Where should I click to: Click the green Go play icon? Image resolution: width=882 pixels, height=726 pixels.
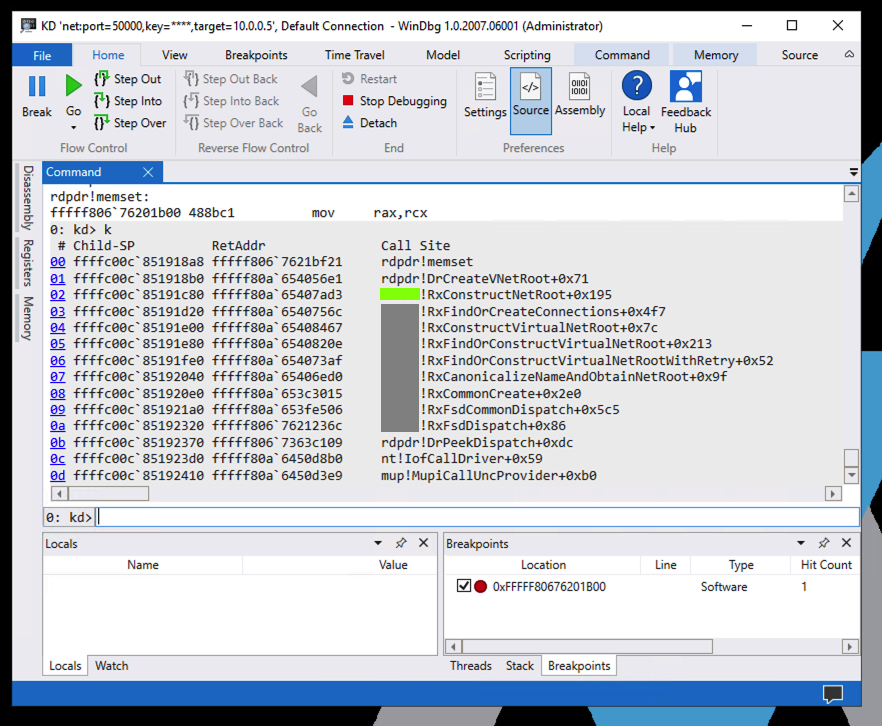pyautogui.click(x=73, y=87)
